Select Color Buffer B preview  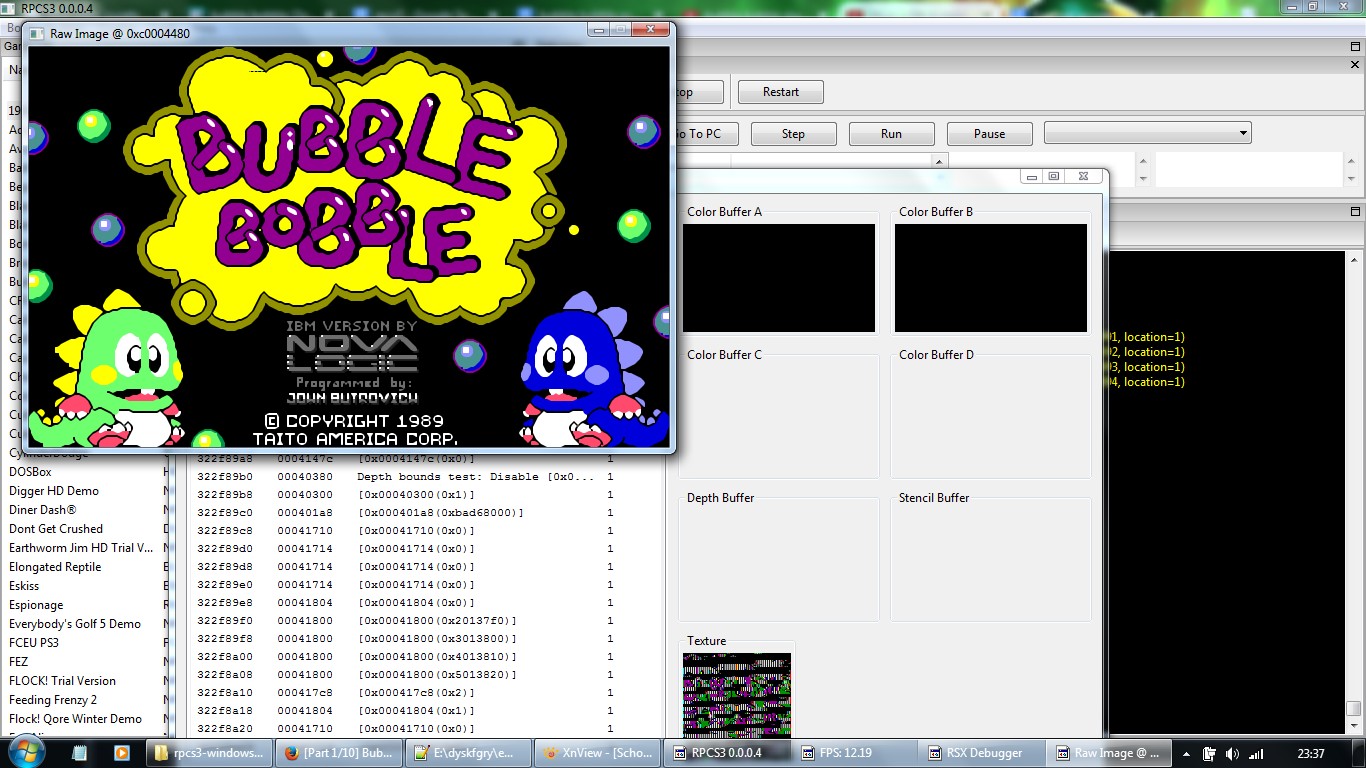tap(990, 277)
